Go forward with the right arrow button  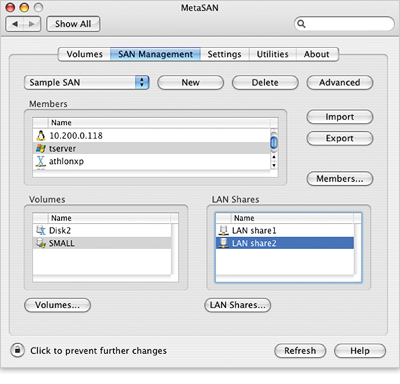32,24
